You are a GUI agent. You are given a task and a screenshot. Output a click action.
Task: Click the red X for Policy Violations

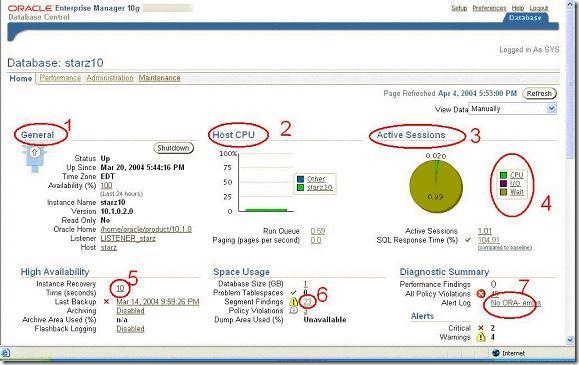tap(481, 294)
